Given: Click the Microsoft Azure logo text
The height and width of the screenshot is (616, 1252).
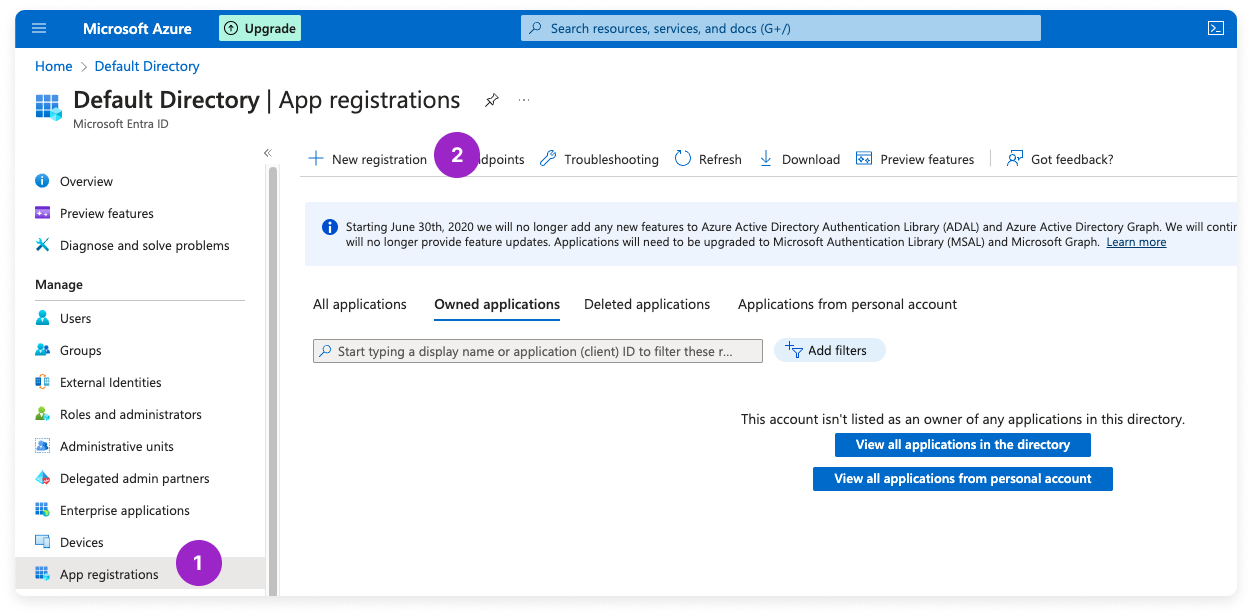Looking at the screenshot, I should 137,28.
